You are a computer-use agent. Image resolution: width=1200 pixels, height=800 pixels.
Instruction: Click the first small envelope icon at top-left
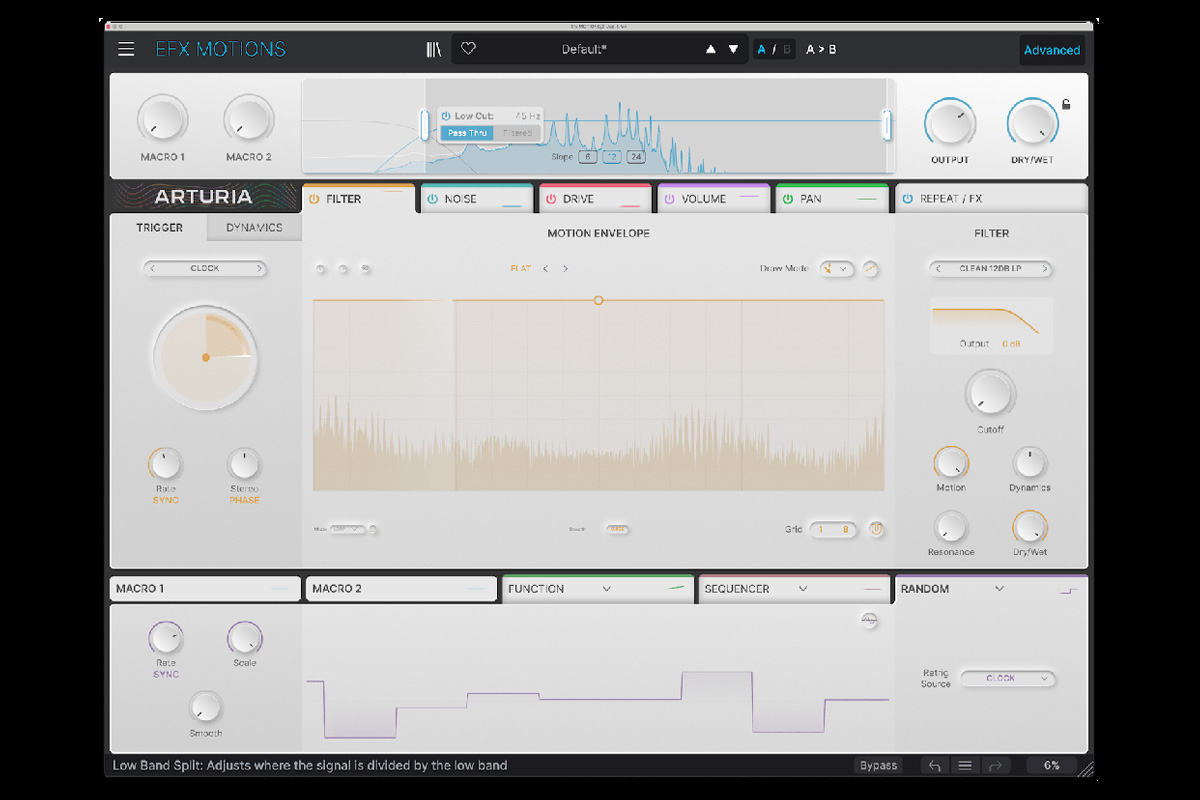pos(321,269)
